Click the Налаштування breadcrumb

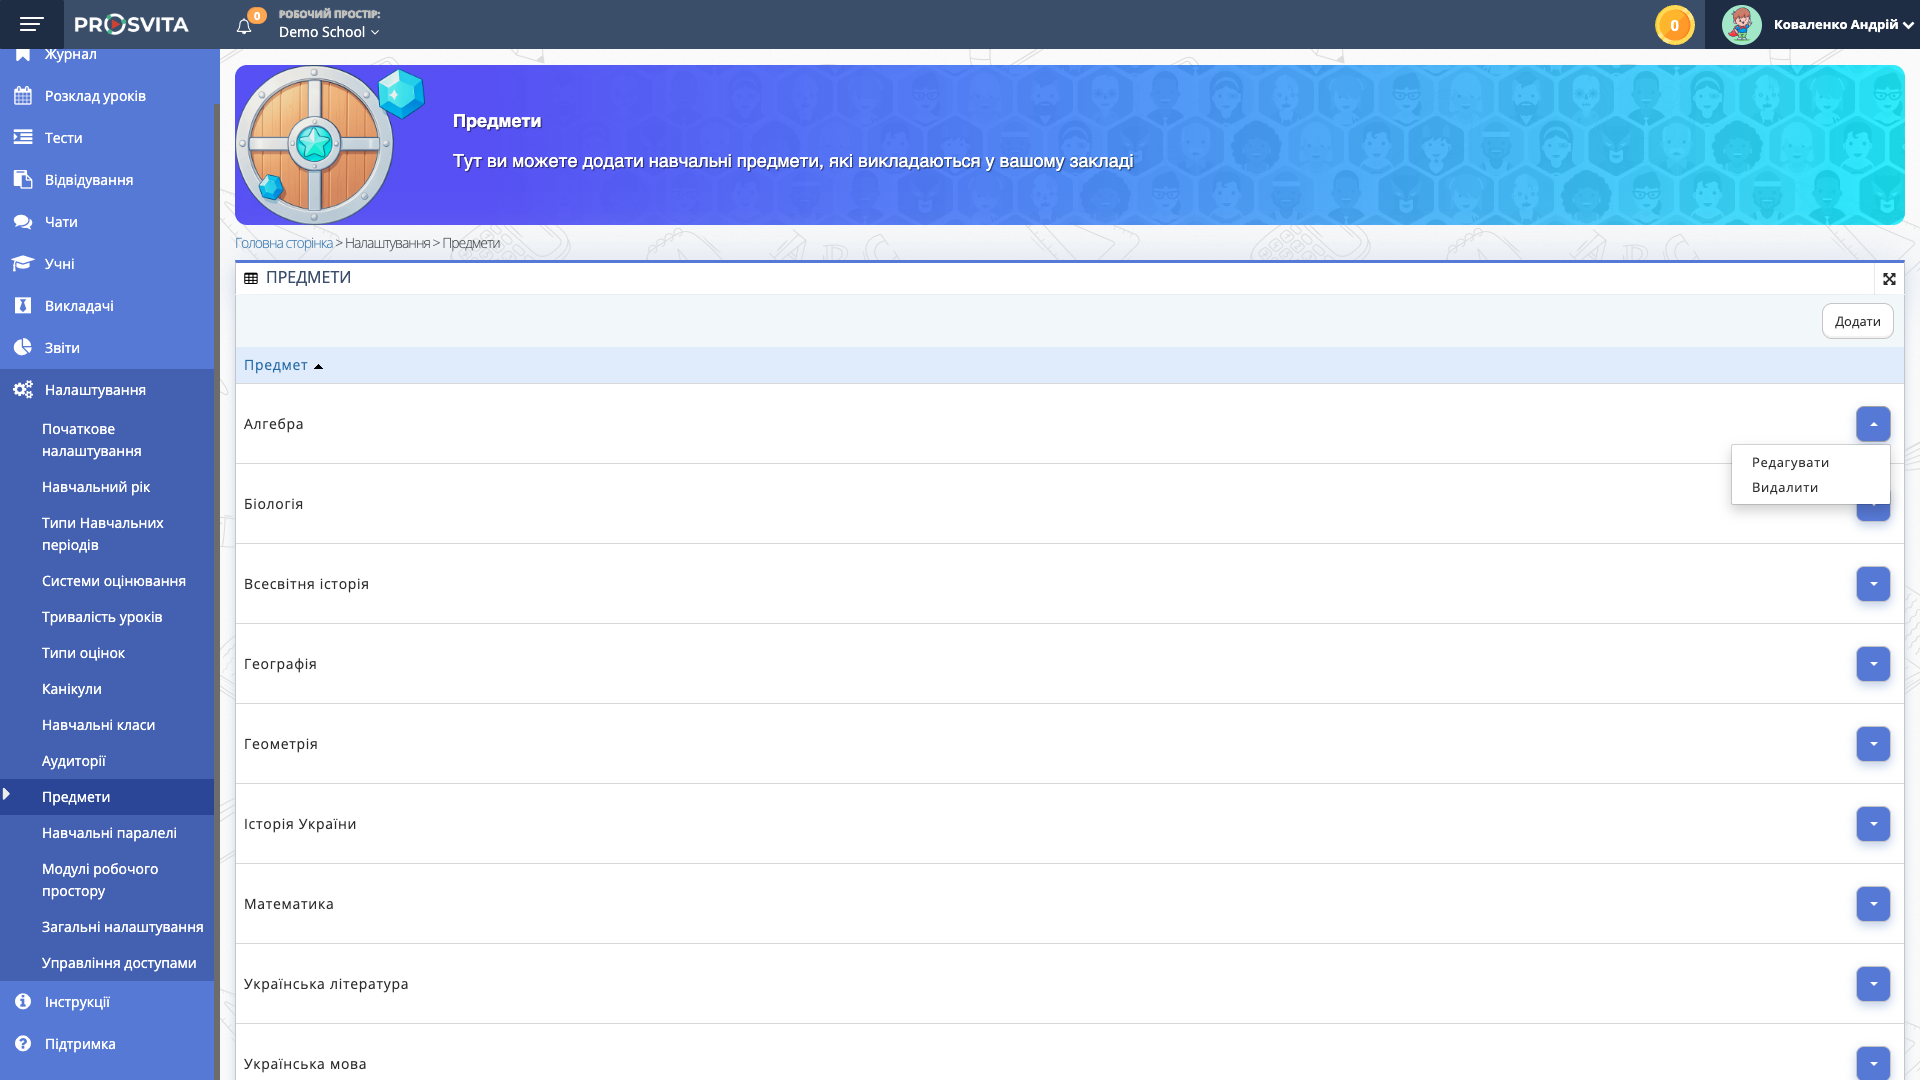click(x=388, y=243)
